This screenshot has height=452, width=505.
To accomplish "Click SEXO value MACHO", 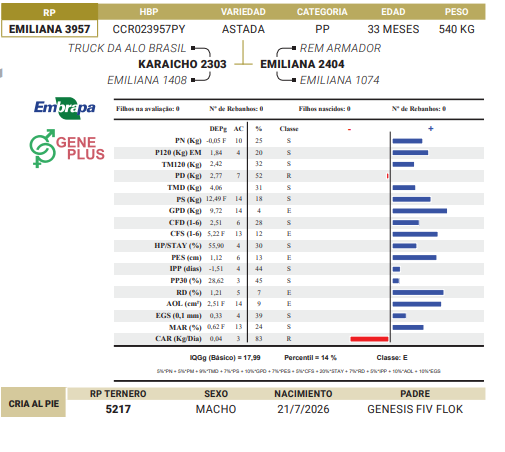I will (216, 409).
